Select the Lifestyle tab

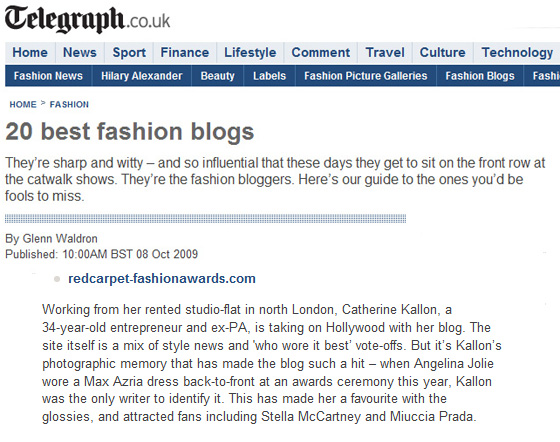point(250,52)
